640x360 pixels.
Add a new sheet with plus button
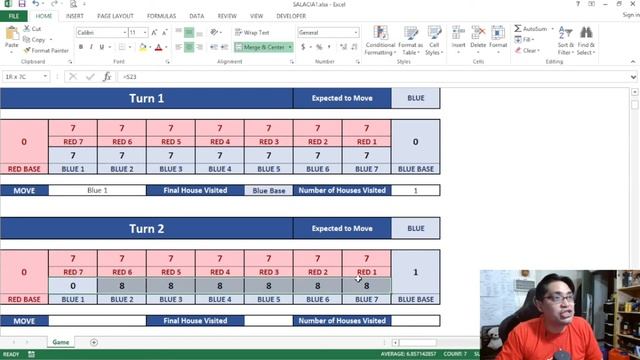click(x=94, y=342)
